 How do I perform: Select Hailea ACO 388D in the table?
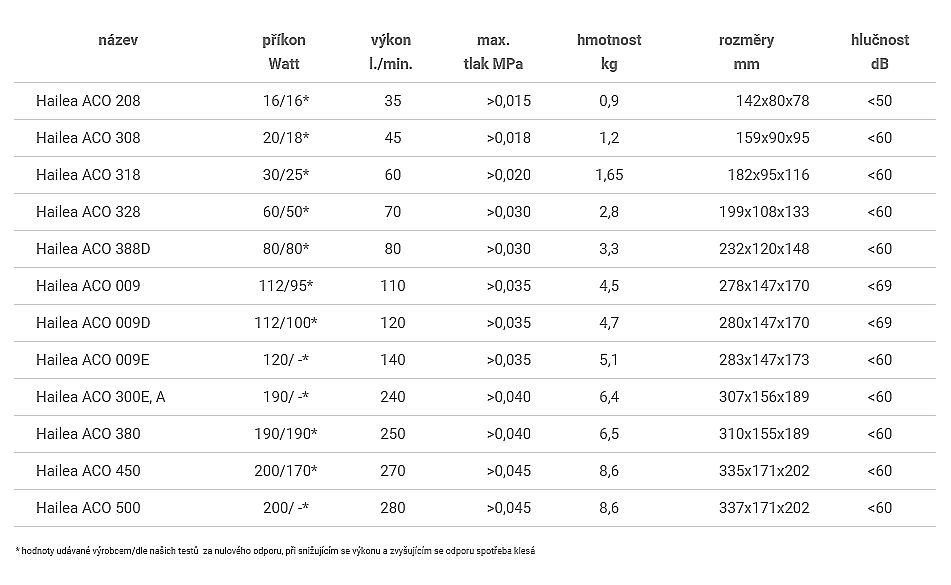click(93, 249)
